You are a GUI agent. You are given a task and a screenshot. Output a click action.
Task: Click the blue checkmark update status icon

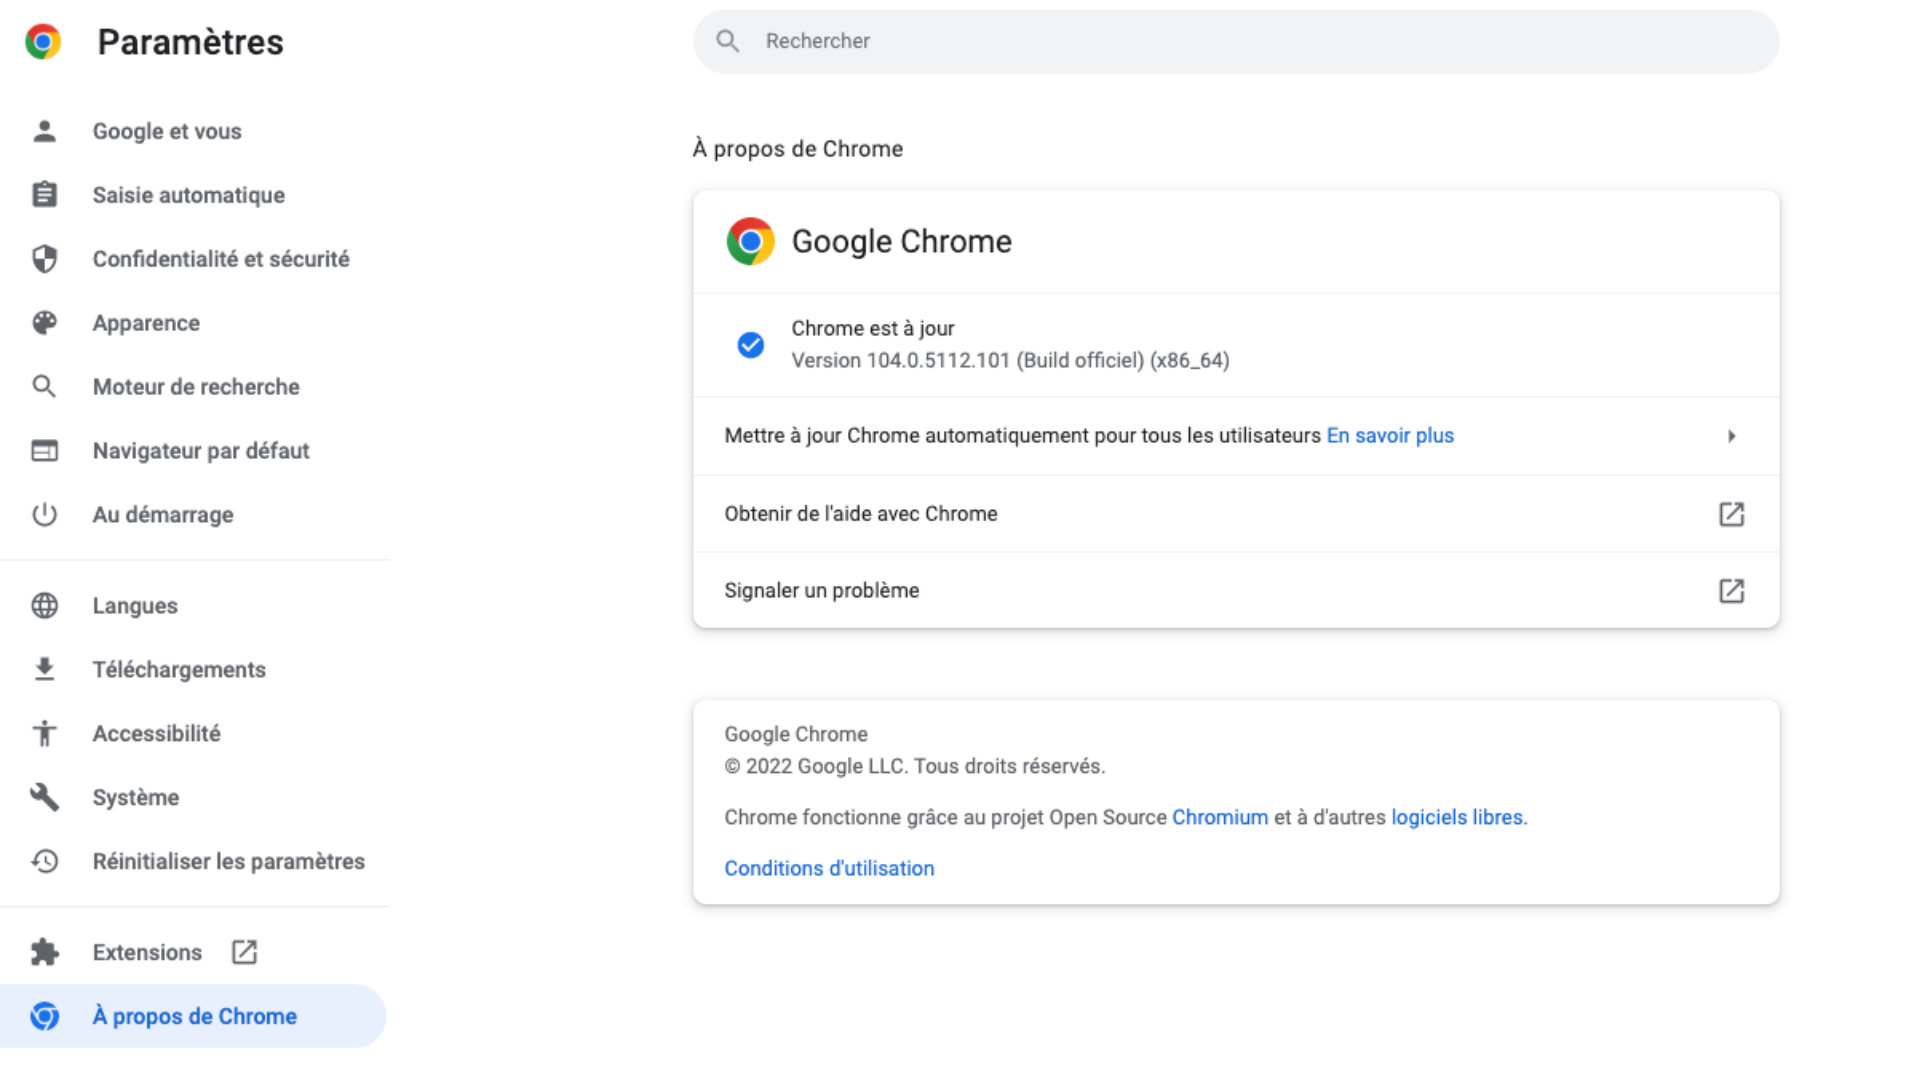(751, 345)
